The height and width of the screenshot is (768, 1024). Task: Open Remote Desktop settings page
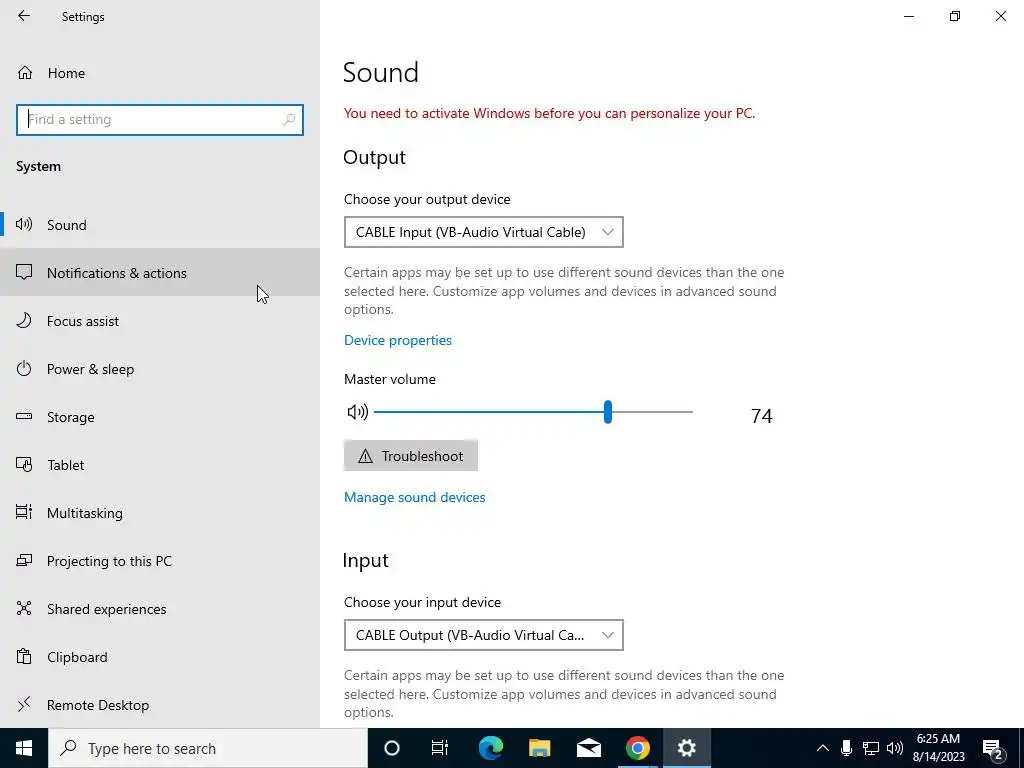click(x=160, y=705)
